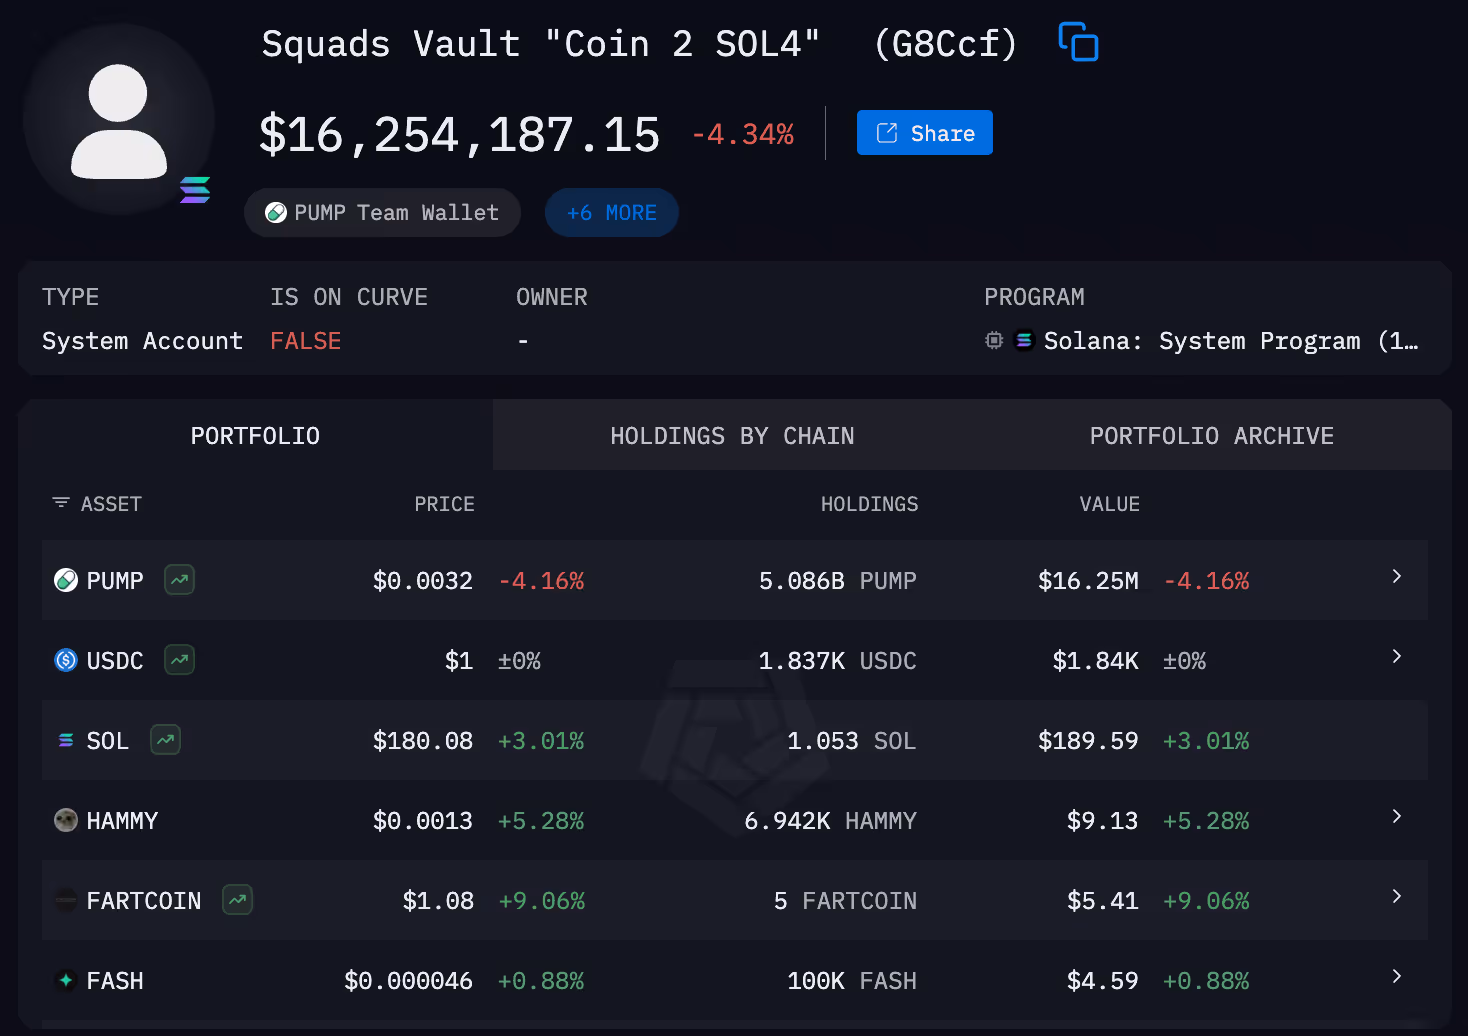Click the HAMMY token logo
The image size is (1468, 1036).
tap(65, 820)
